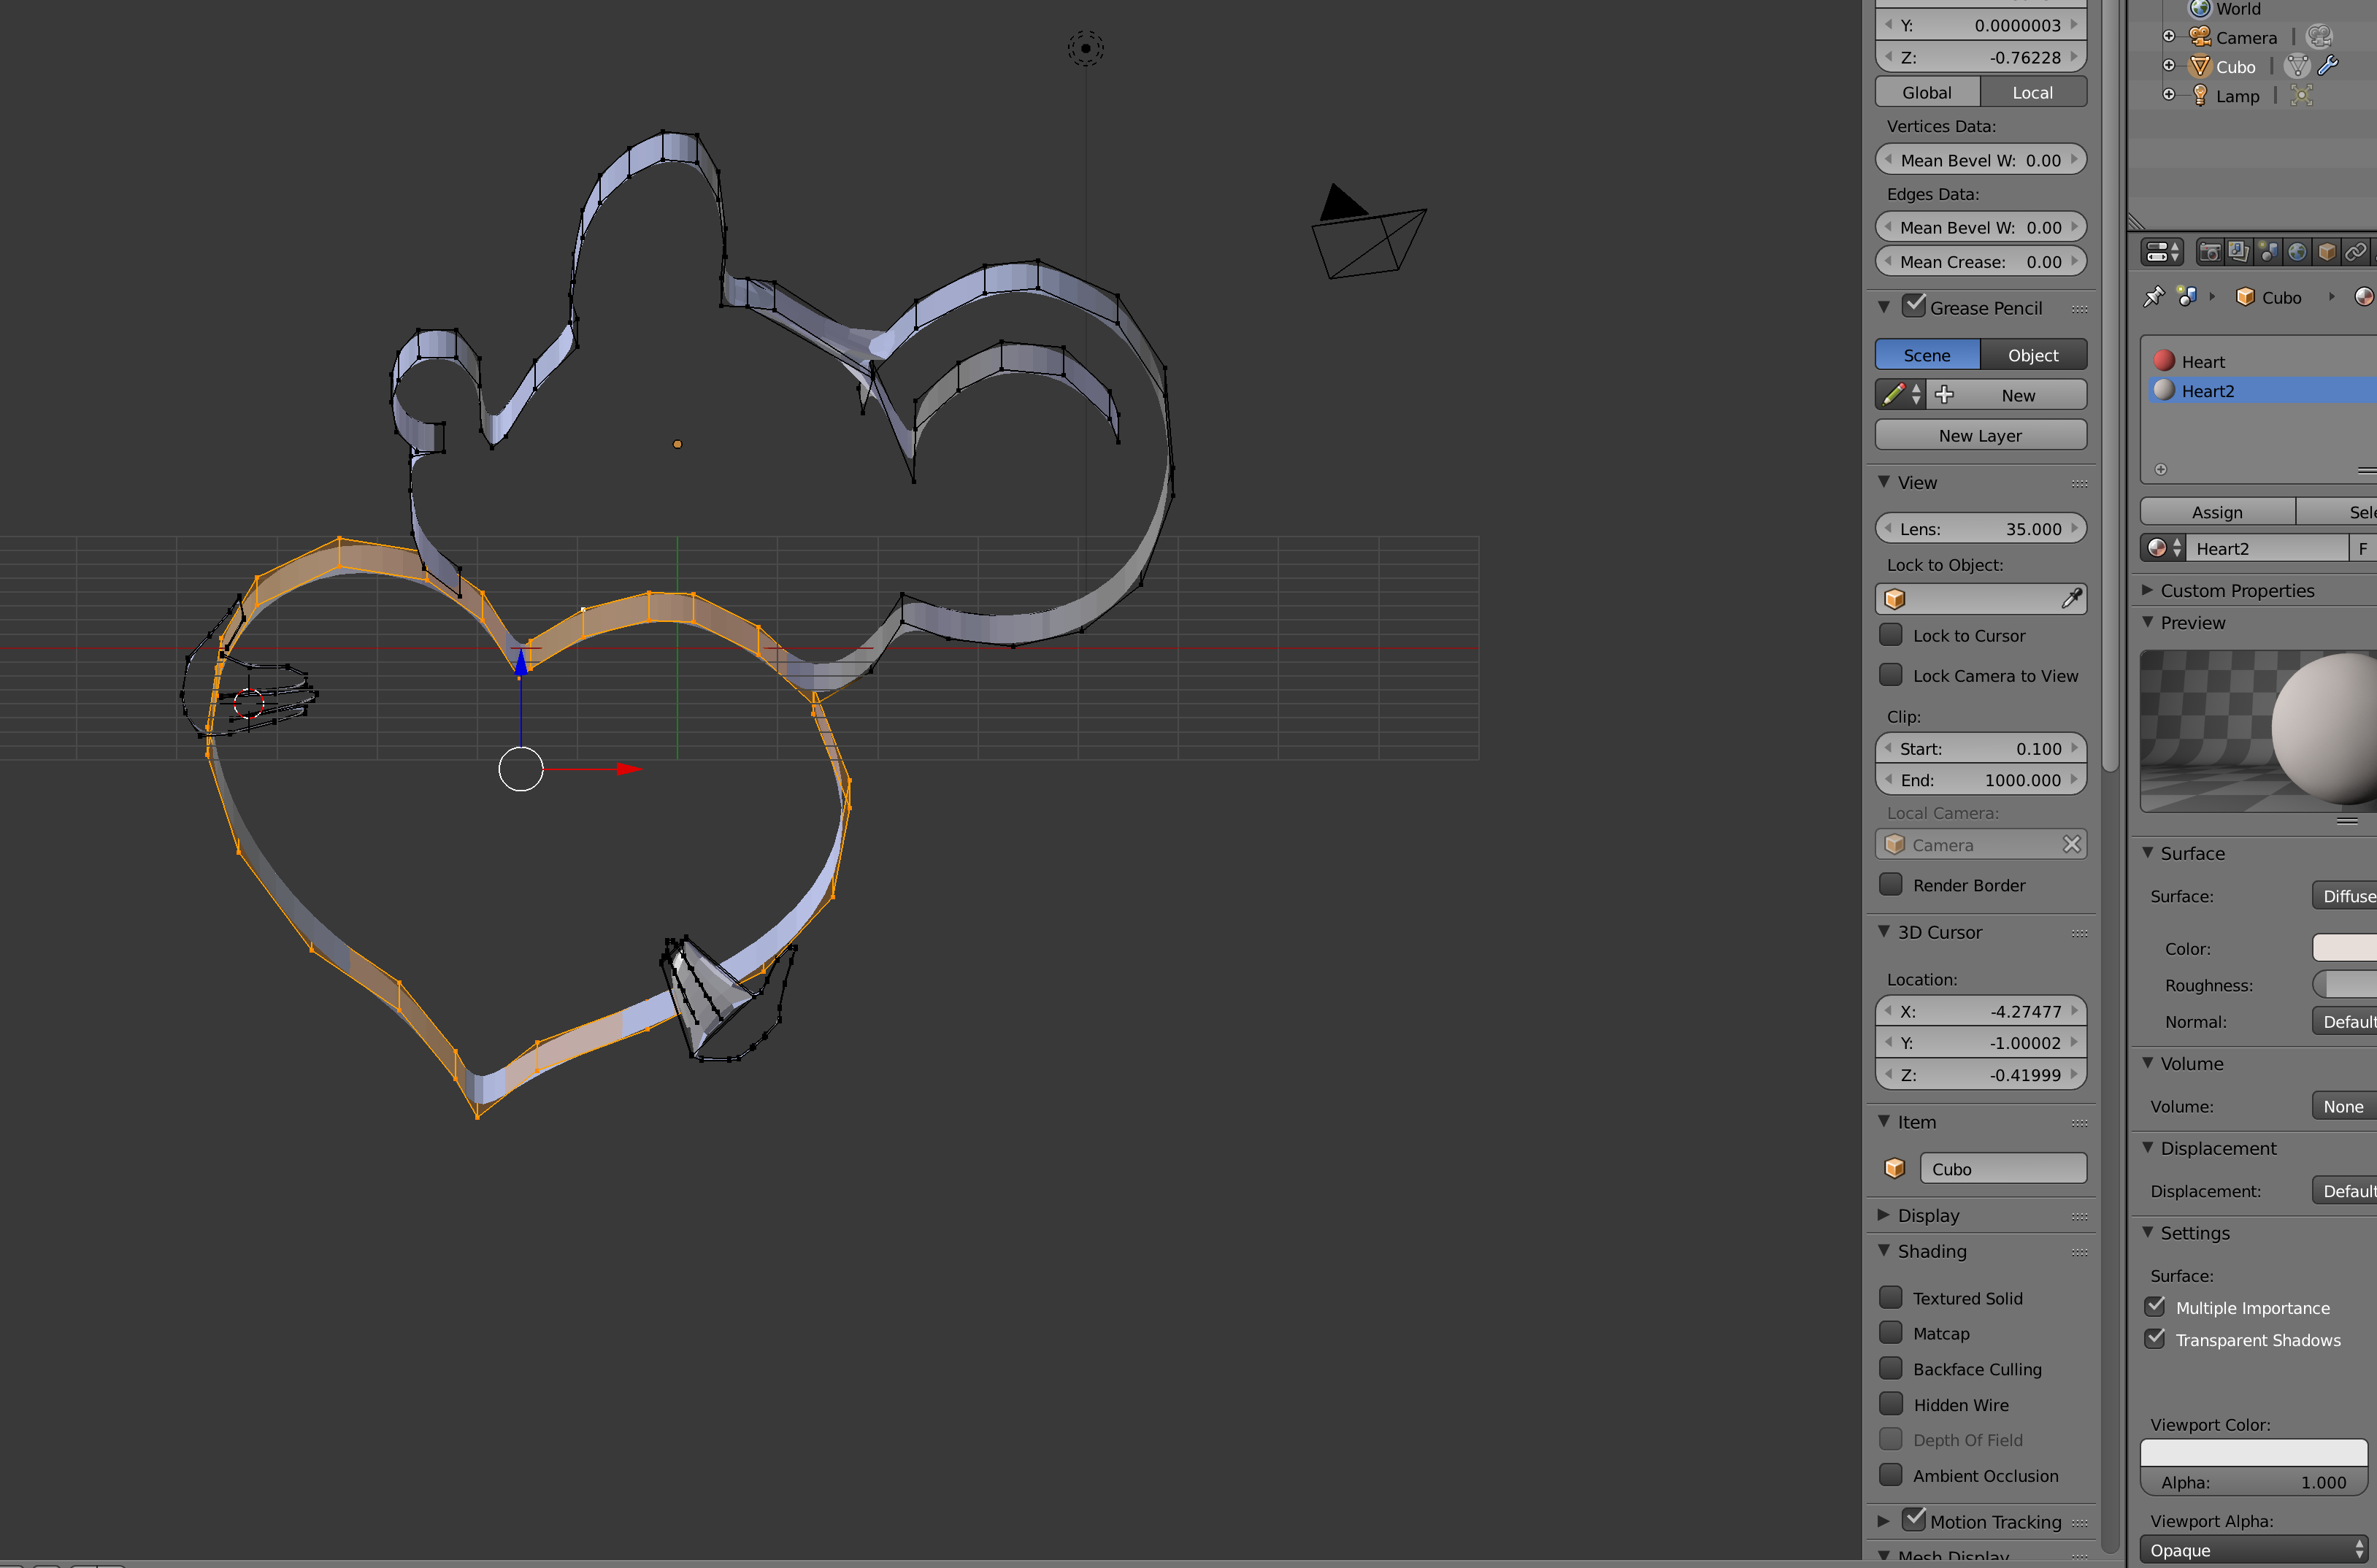Click the Lamp icon in outliner
Image resolution: width=2377 pixels, height=1568 pixels.
click(x=2198, y=94)
